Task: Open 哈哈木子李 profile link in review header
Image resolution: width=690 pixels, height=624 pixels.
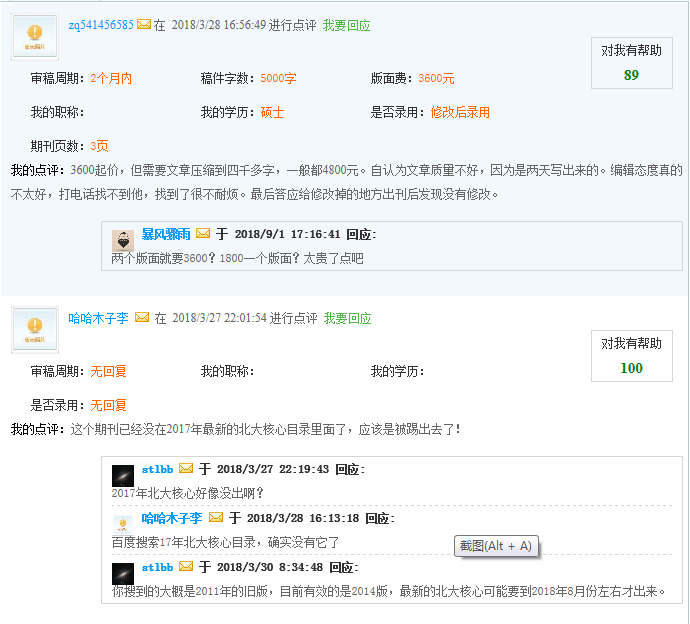Action: (x=98, y=318)
